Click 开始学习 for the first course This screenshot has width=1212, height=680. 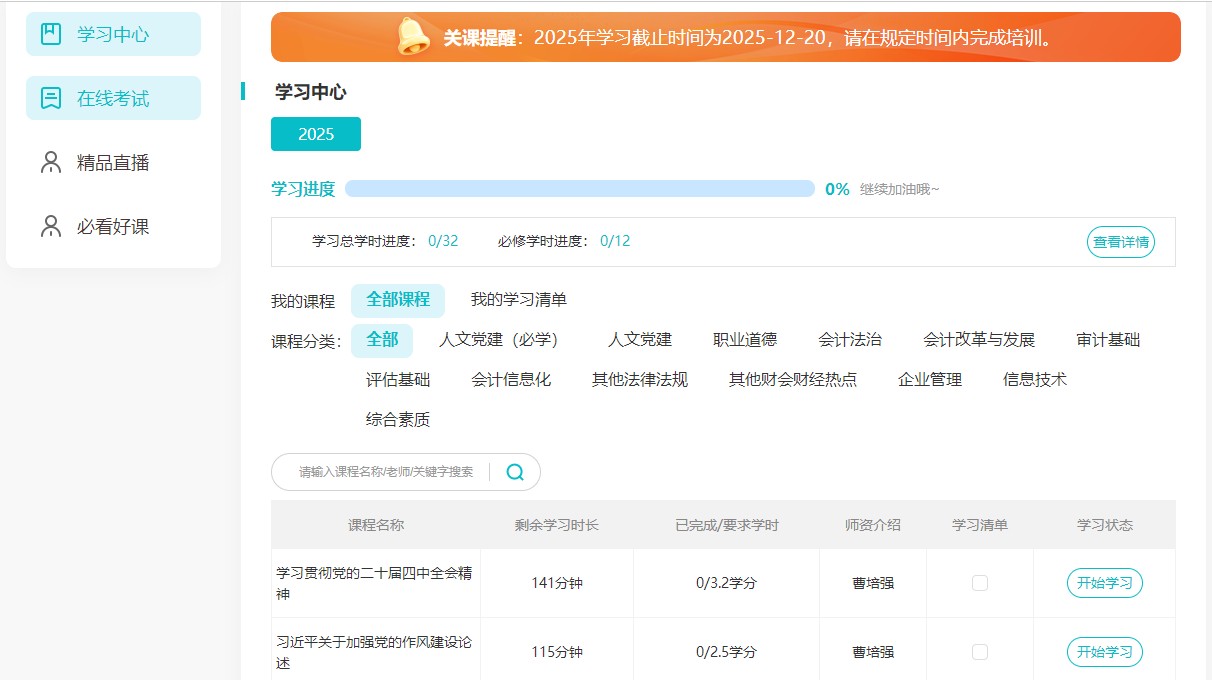click(1104, 582)
